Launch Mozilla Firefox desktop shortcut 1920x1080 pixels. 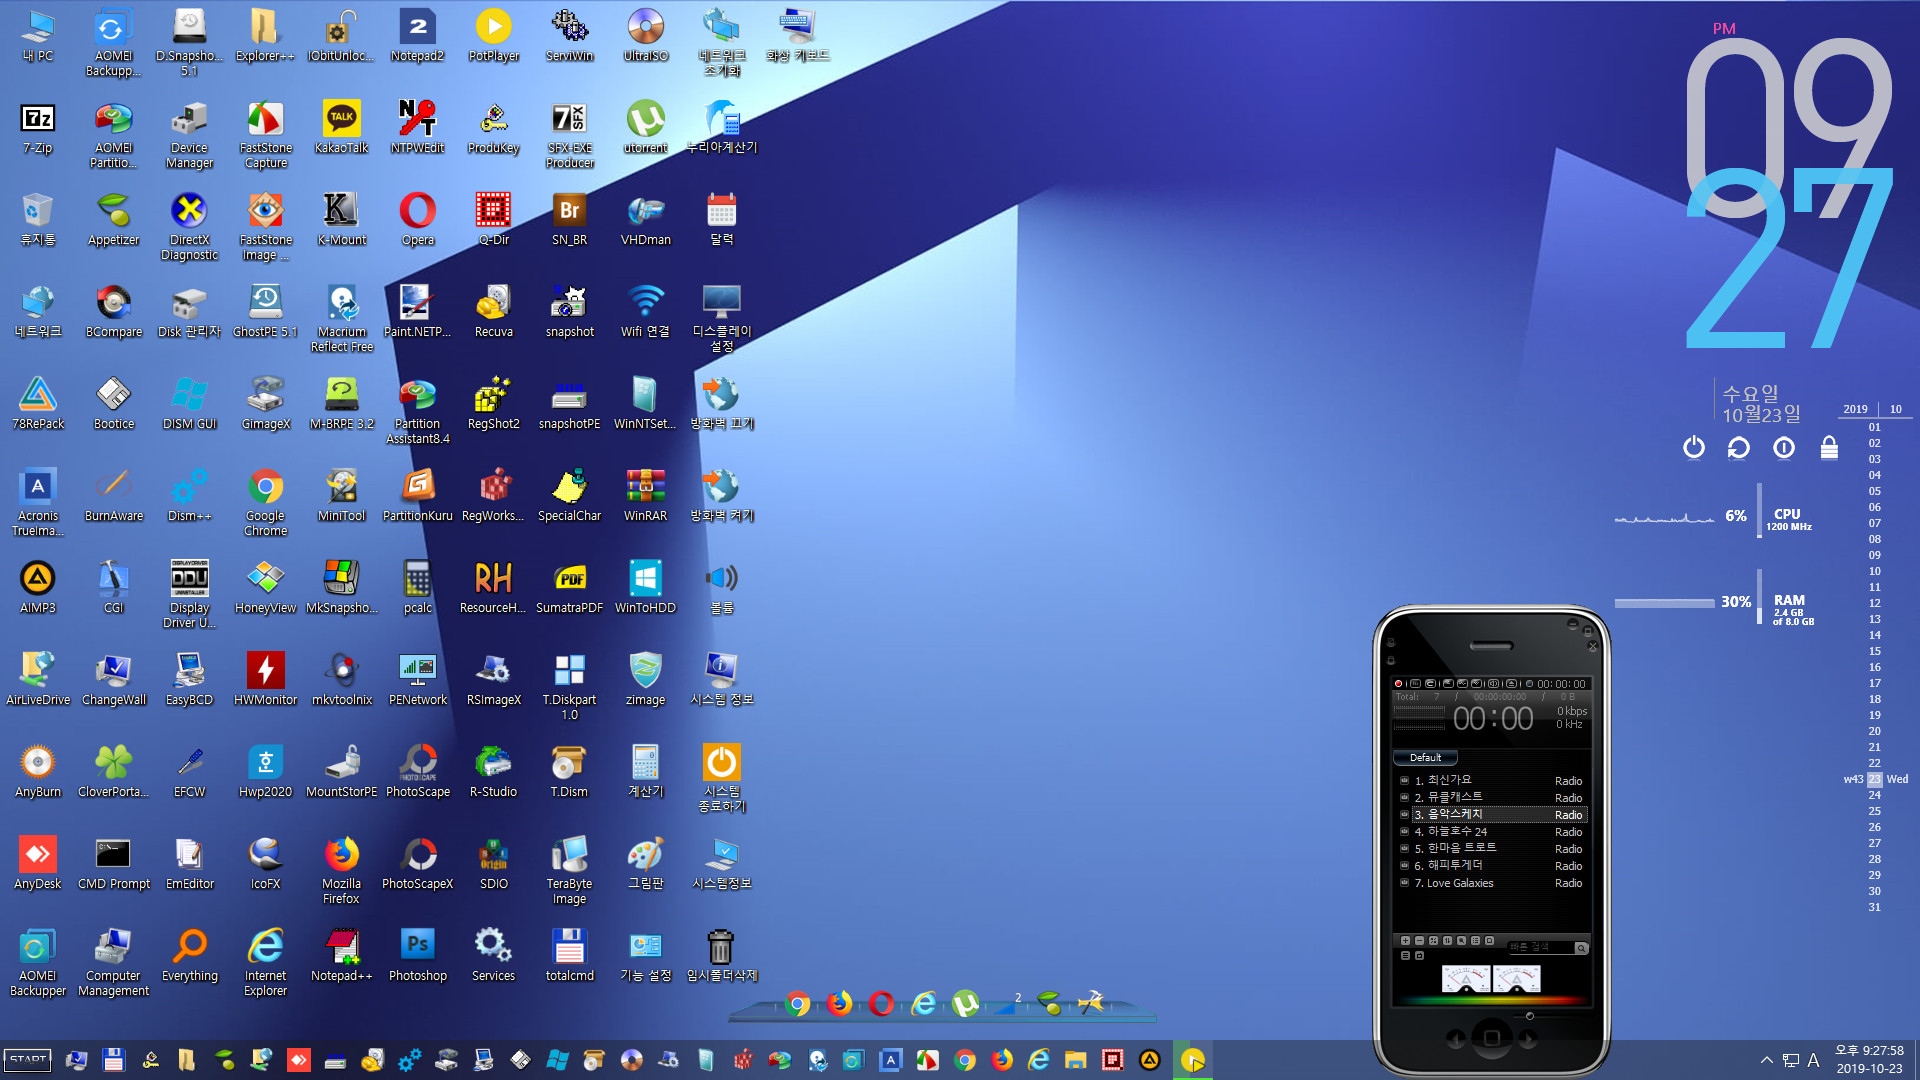[341, 871]
